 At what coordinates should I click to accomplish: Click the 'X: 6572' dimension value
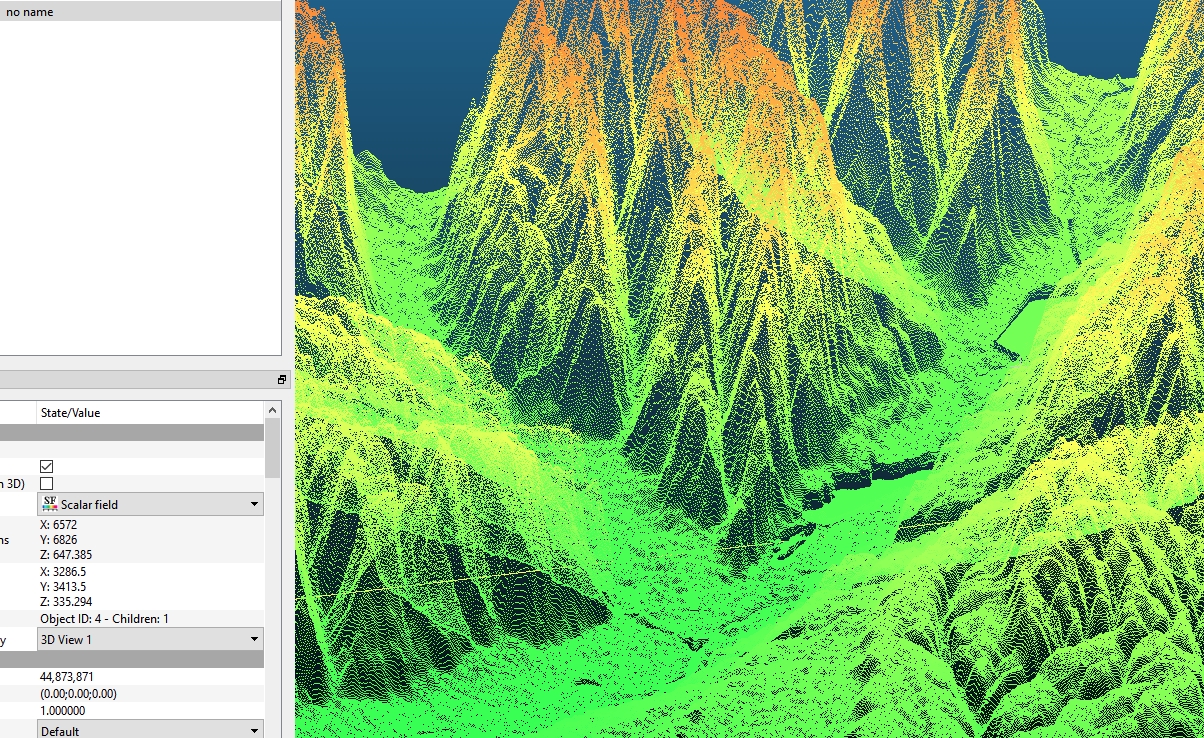tap(58, 524)
